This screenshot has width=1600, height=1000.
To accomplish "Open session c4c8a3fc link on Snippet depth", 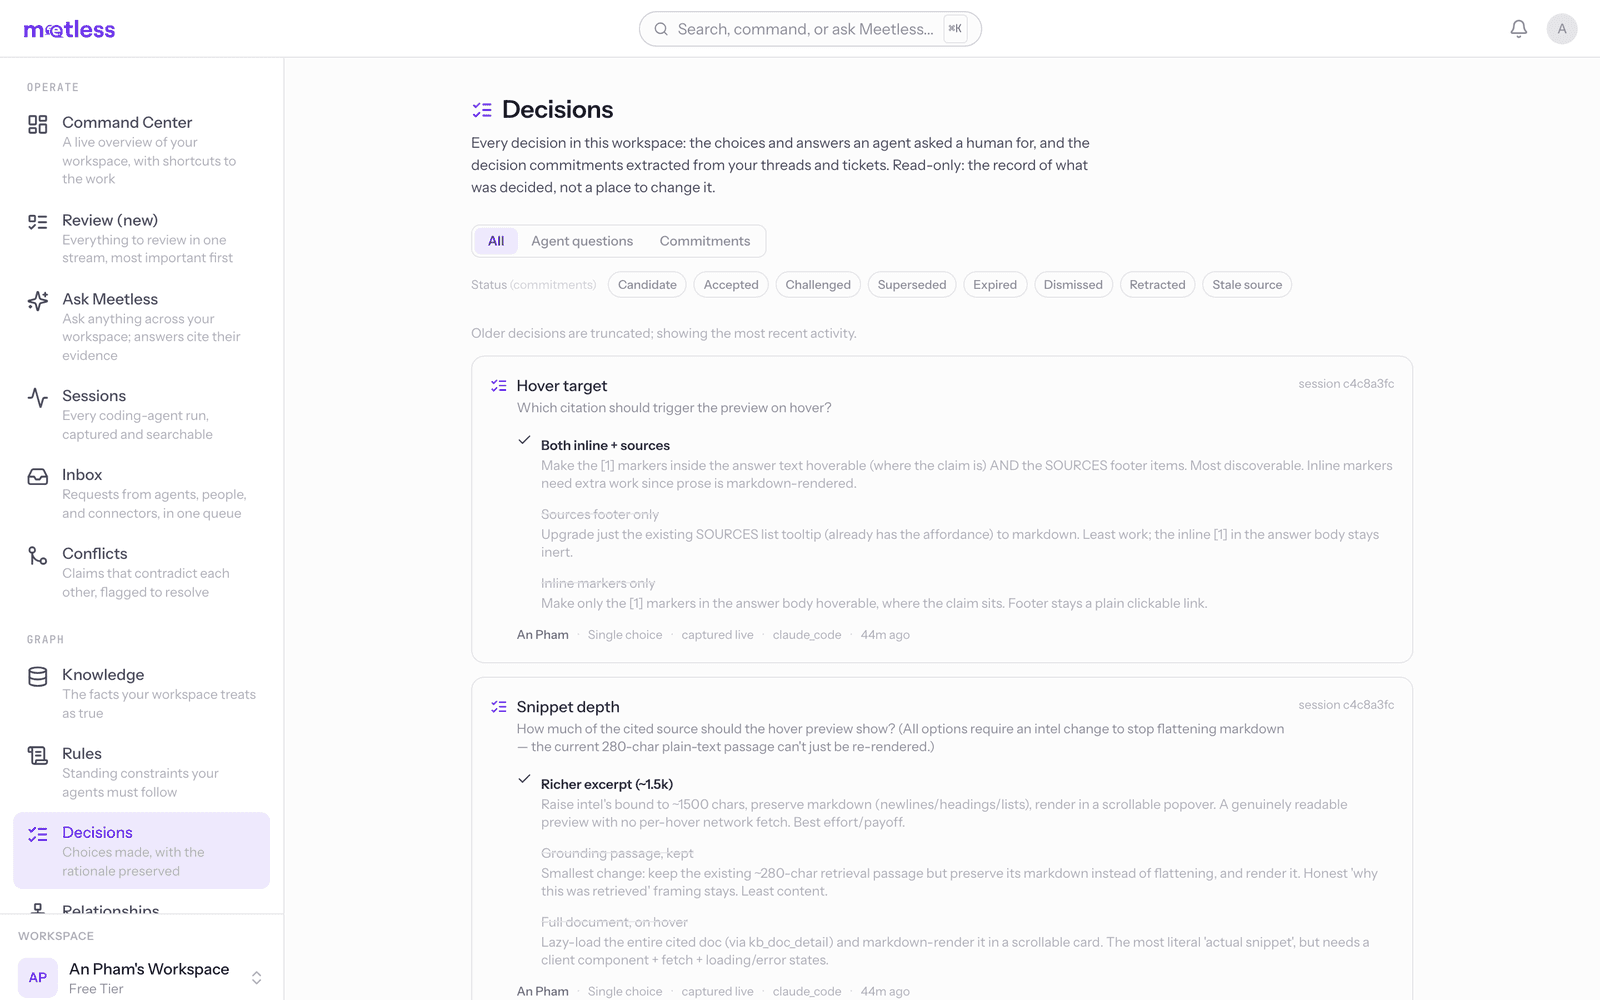I will click(x=1346, y=705).
